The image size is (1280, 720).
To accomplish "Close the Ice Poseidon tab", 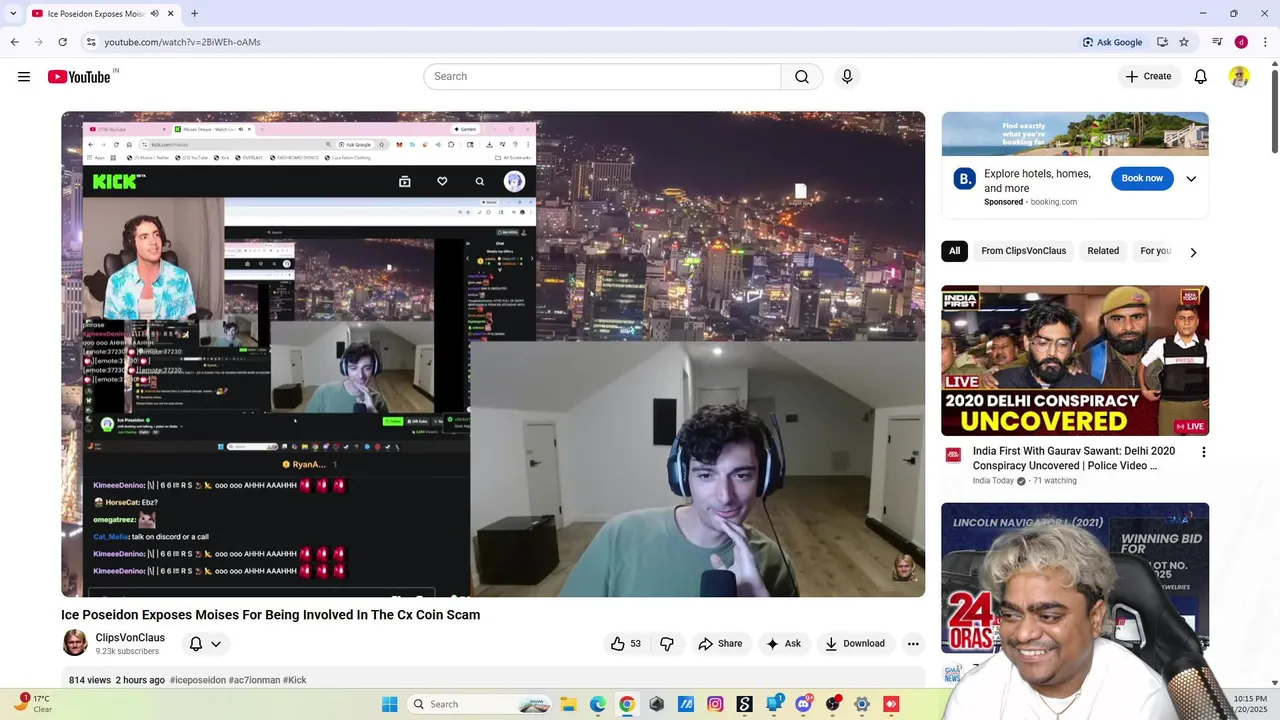I will coord(171,13).
